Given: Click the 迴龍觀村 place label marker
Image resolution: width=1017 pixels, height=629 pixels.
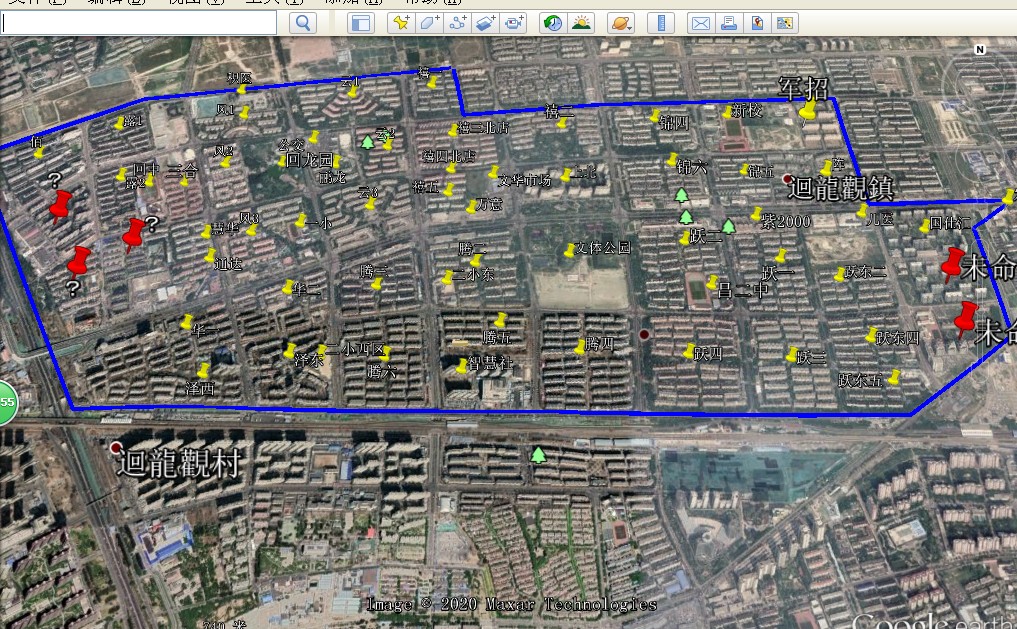Looking at the screenshot, I should pyautogui.click(x=117, y=447).
